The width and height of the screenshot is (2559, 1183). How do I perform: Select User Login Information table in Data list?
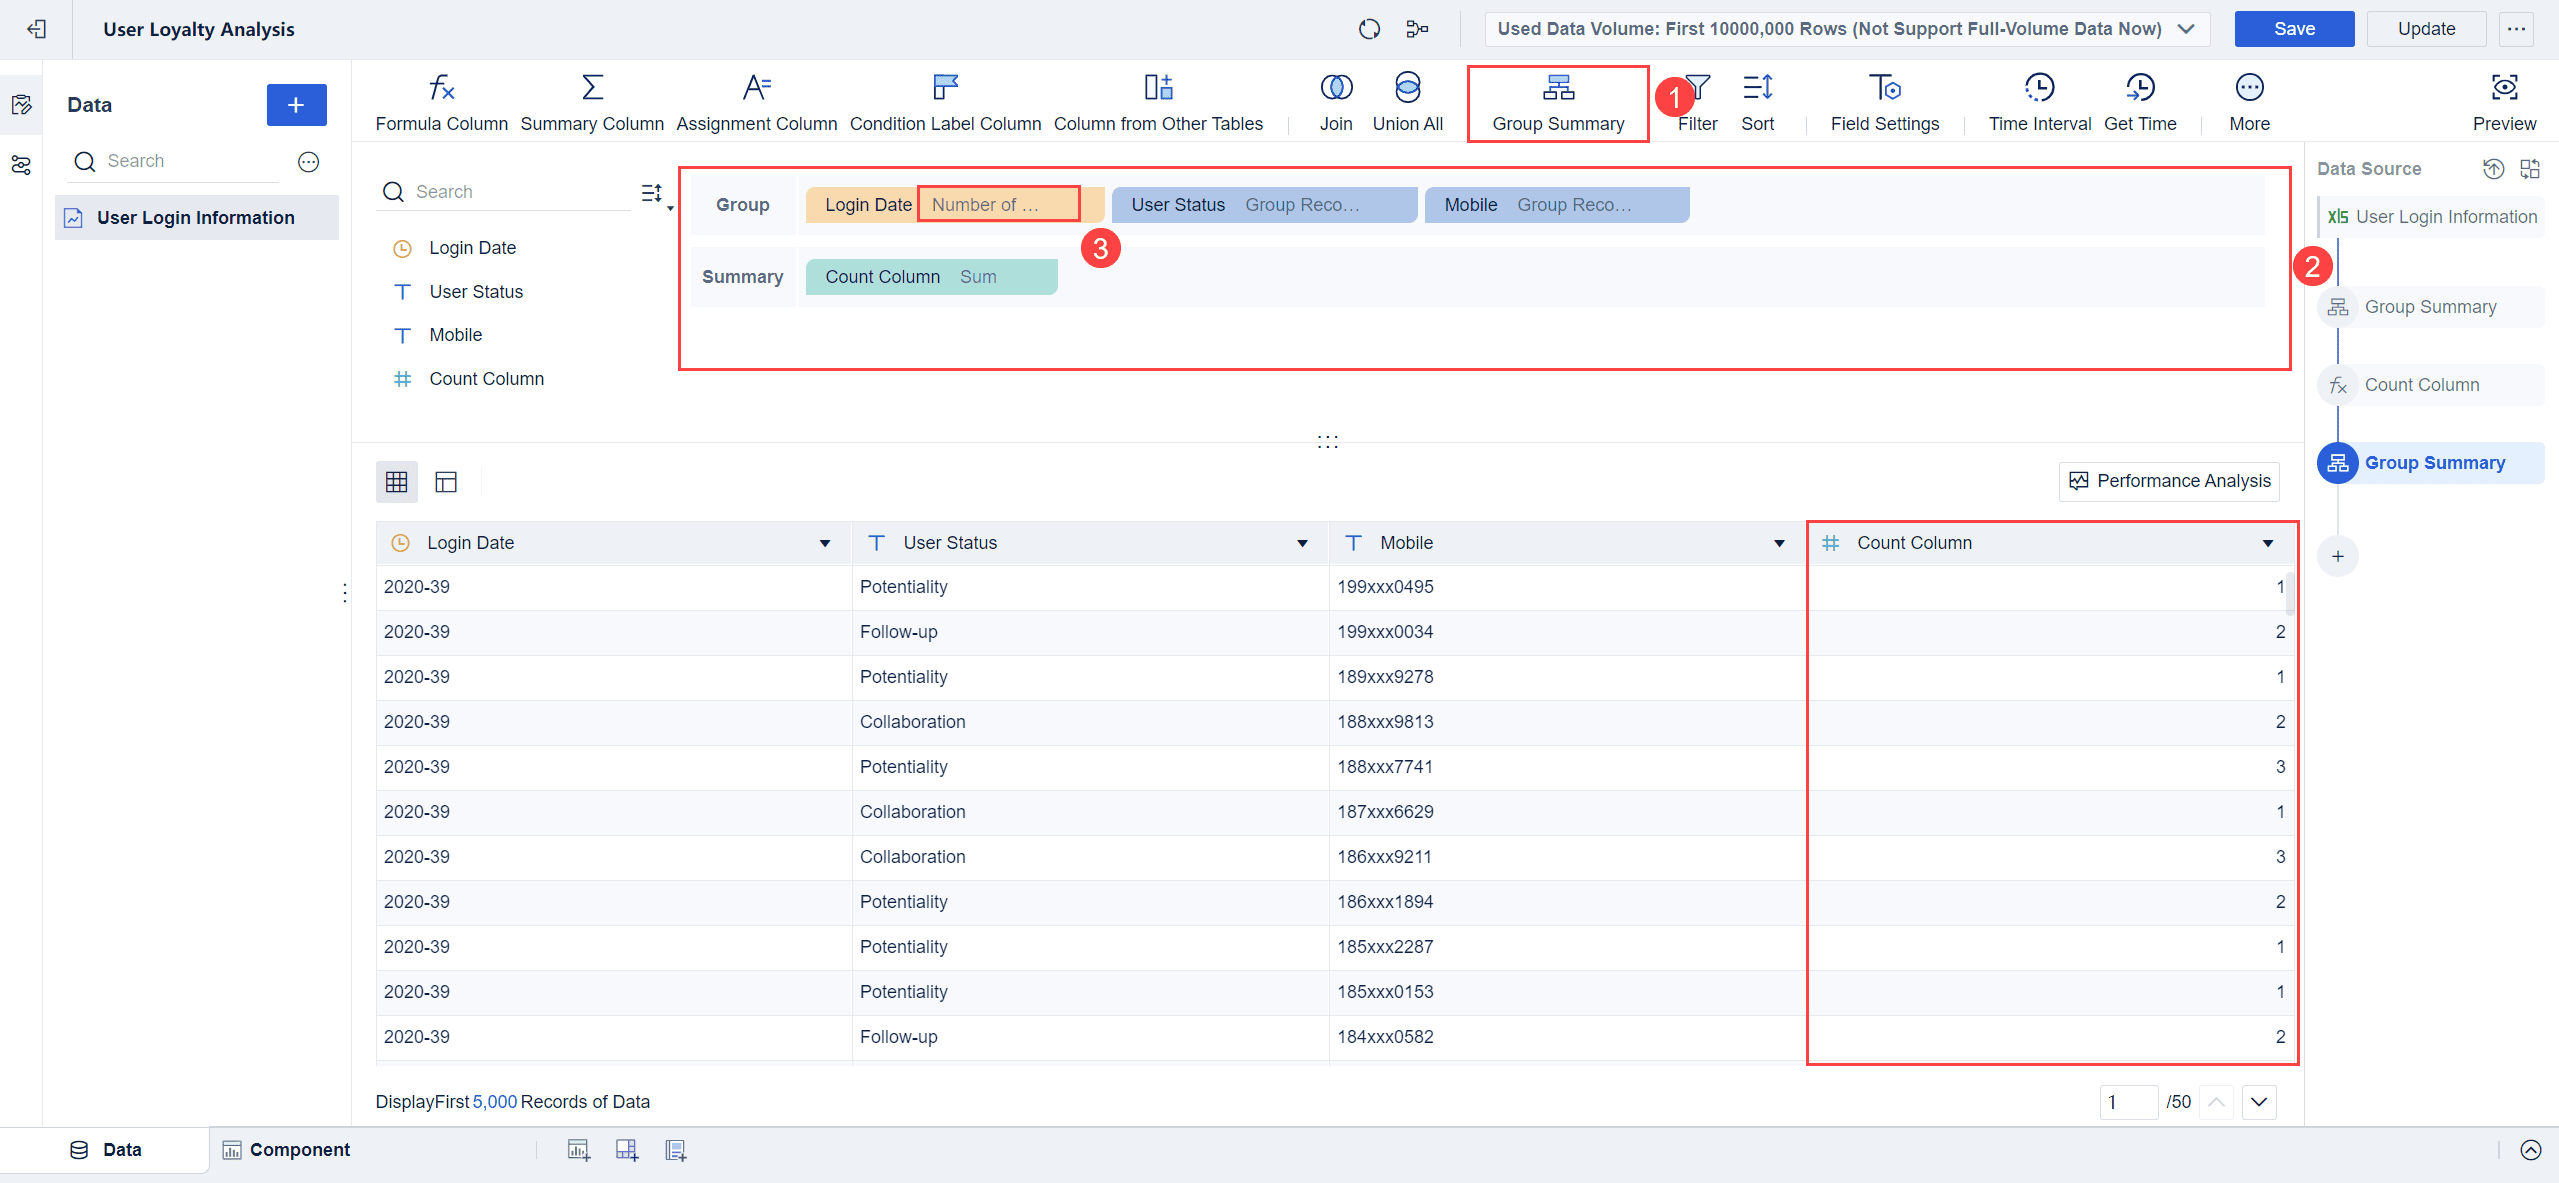click(x=197, y=218)
